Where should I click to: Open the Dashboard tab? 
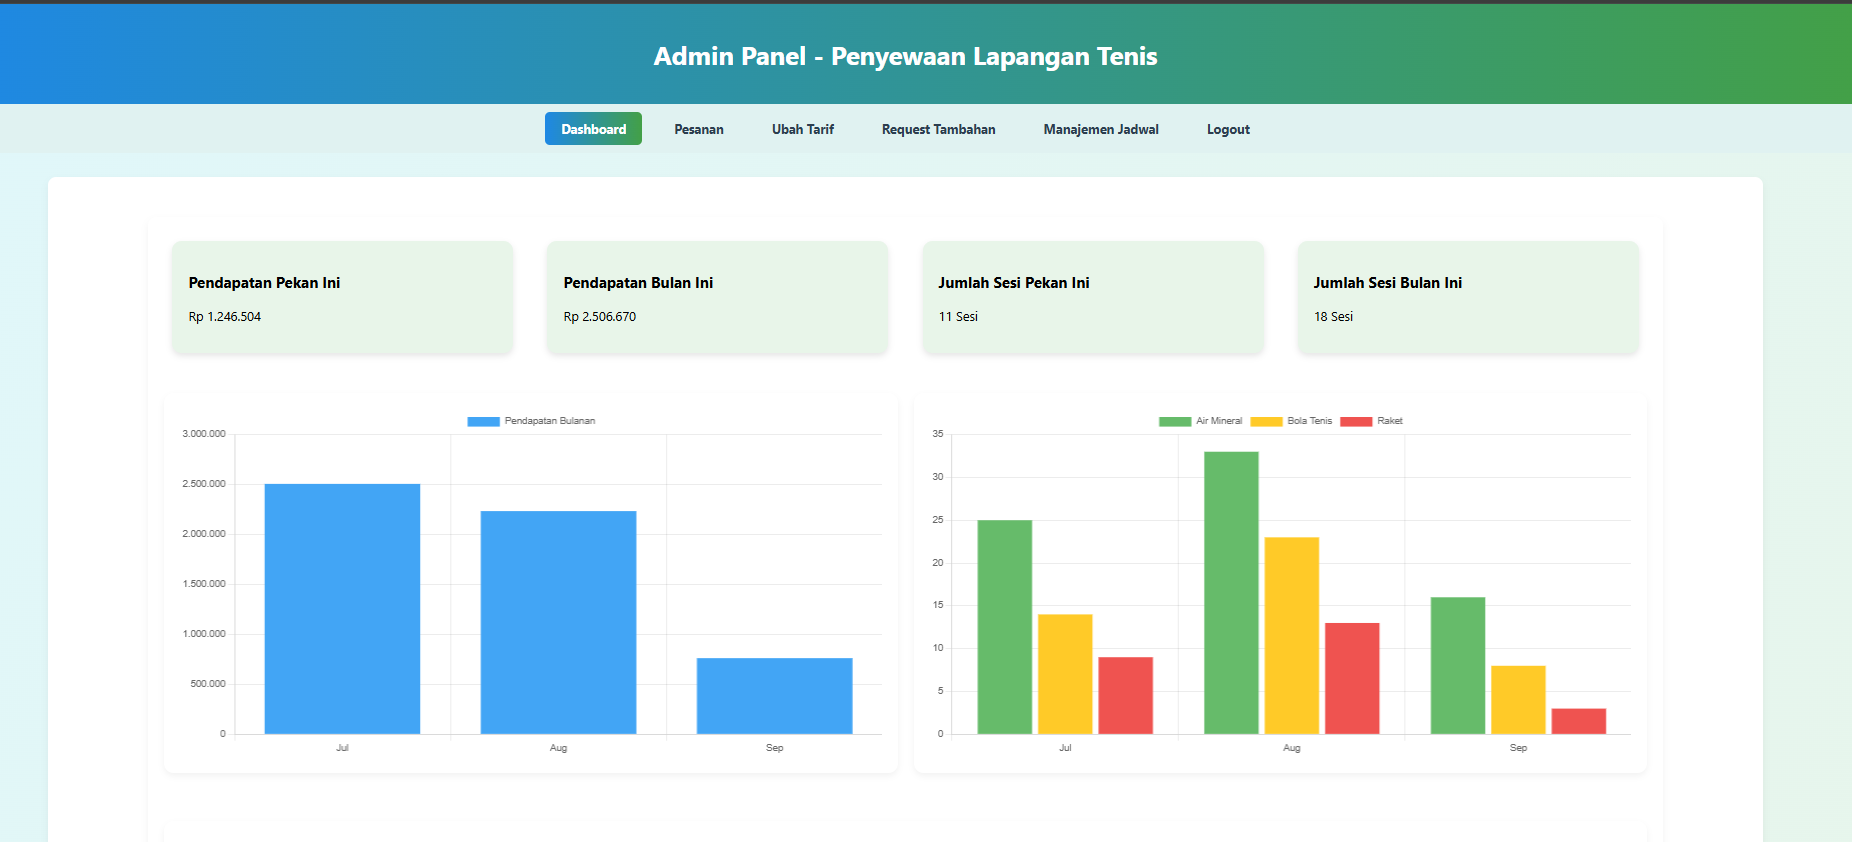pyautogui.click(x=593, y=129)
